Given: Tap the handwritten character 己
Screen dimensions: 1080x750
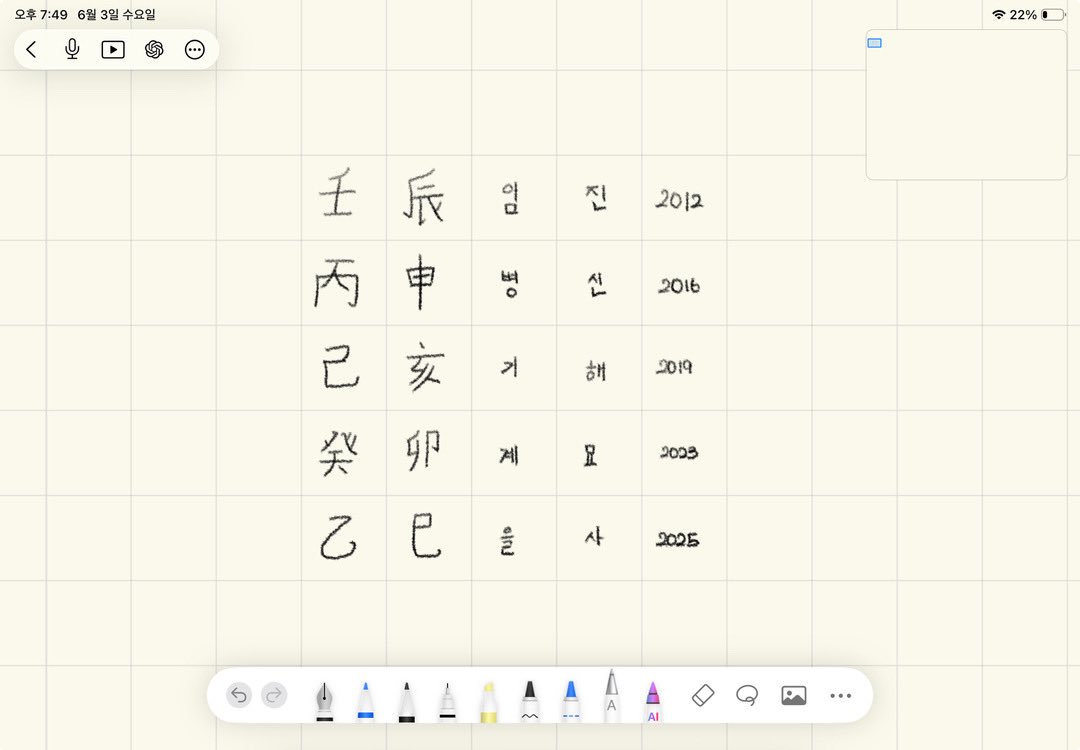Looking at the screenshot, I should pos(341,366).
